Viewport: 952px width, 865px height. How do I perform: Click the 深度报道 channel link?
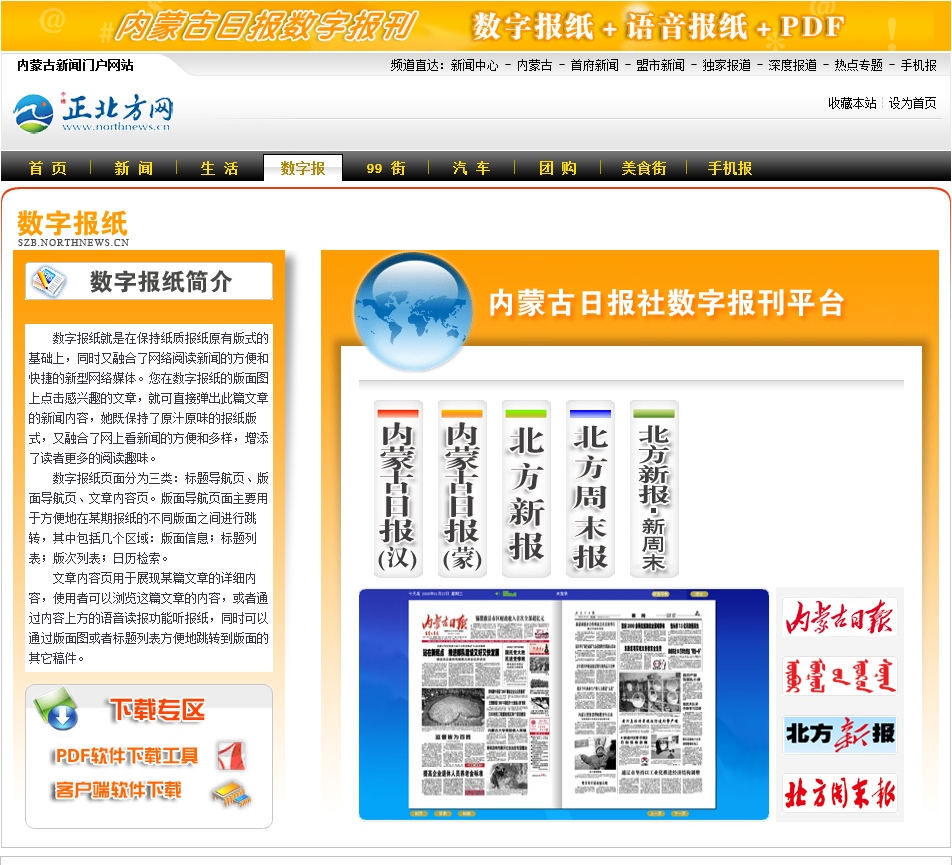point(792,66)
